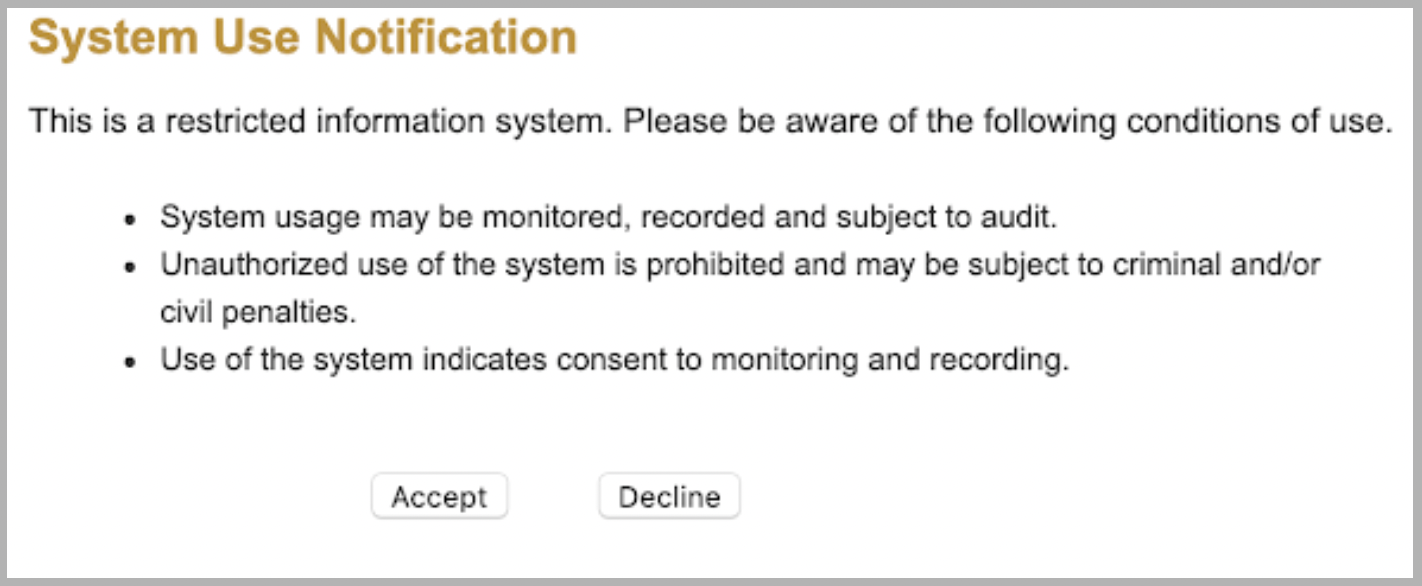This screenshot has width=1422, height=586.
Task: Click the Accept button
Action: click(439, 497)
